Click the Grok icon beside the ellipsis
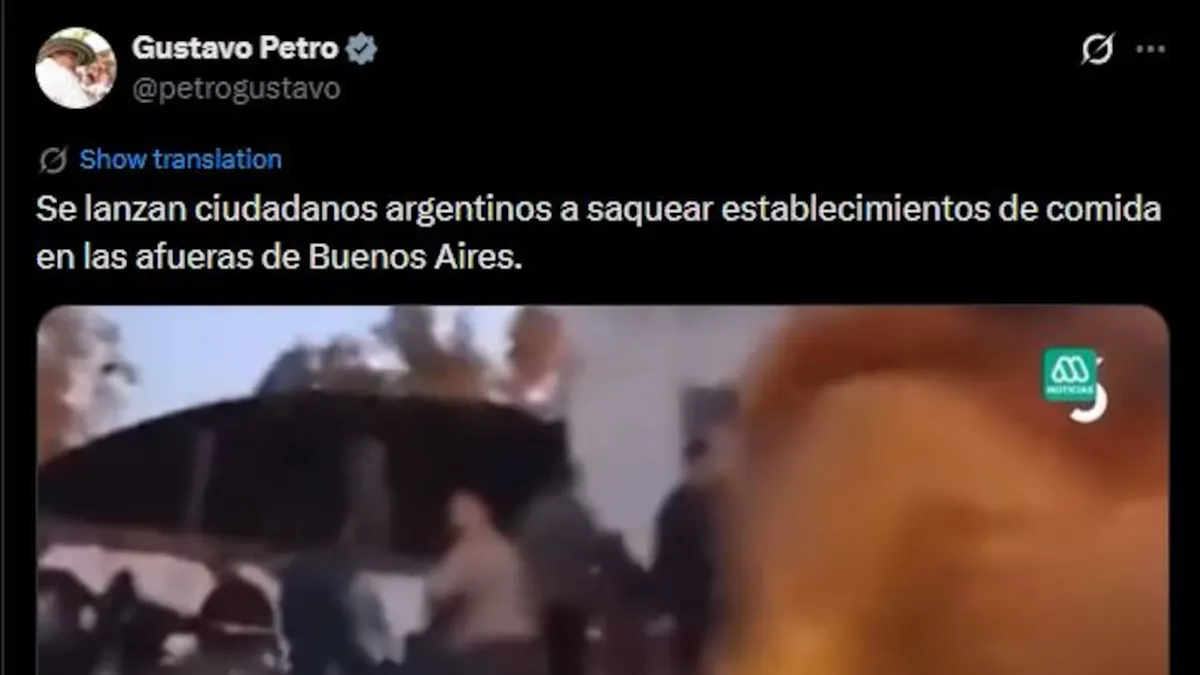 point(1097,49)
